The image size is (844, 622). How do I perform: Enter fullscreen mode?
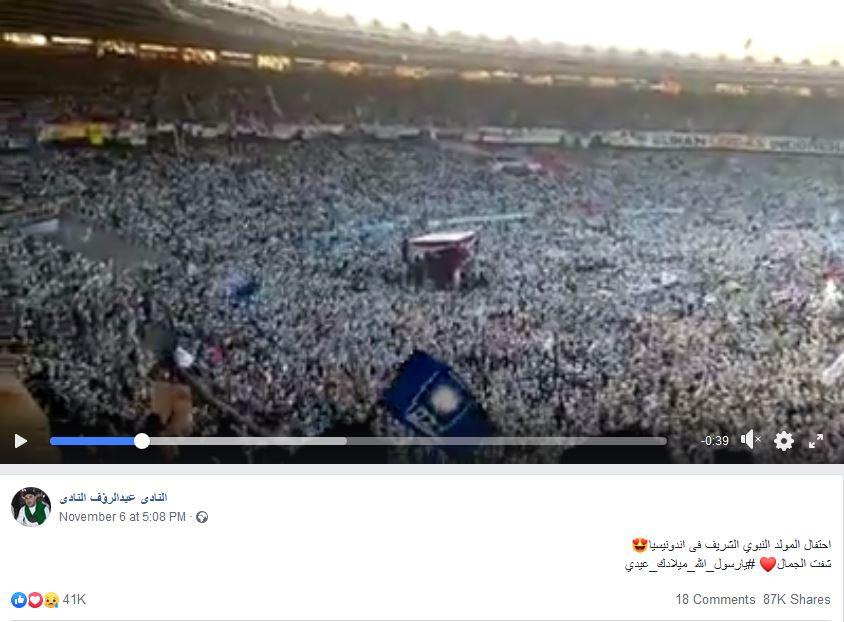click(816, 441)
